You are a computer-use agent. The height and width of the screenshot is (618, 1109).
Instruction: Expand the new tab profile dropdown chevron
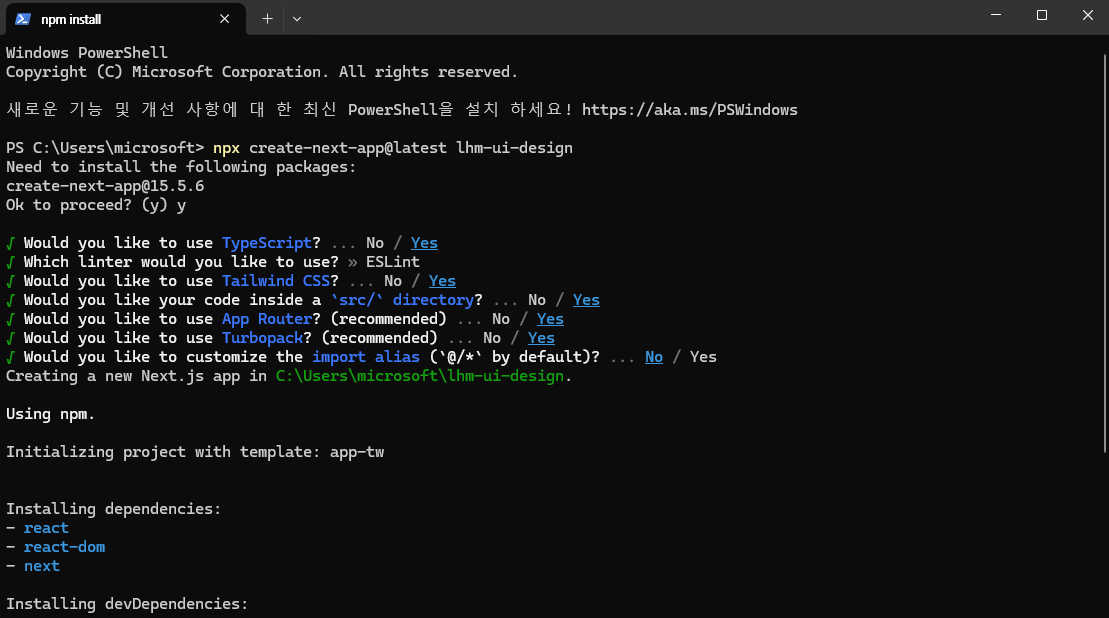tap(297, 18)
